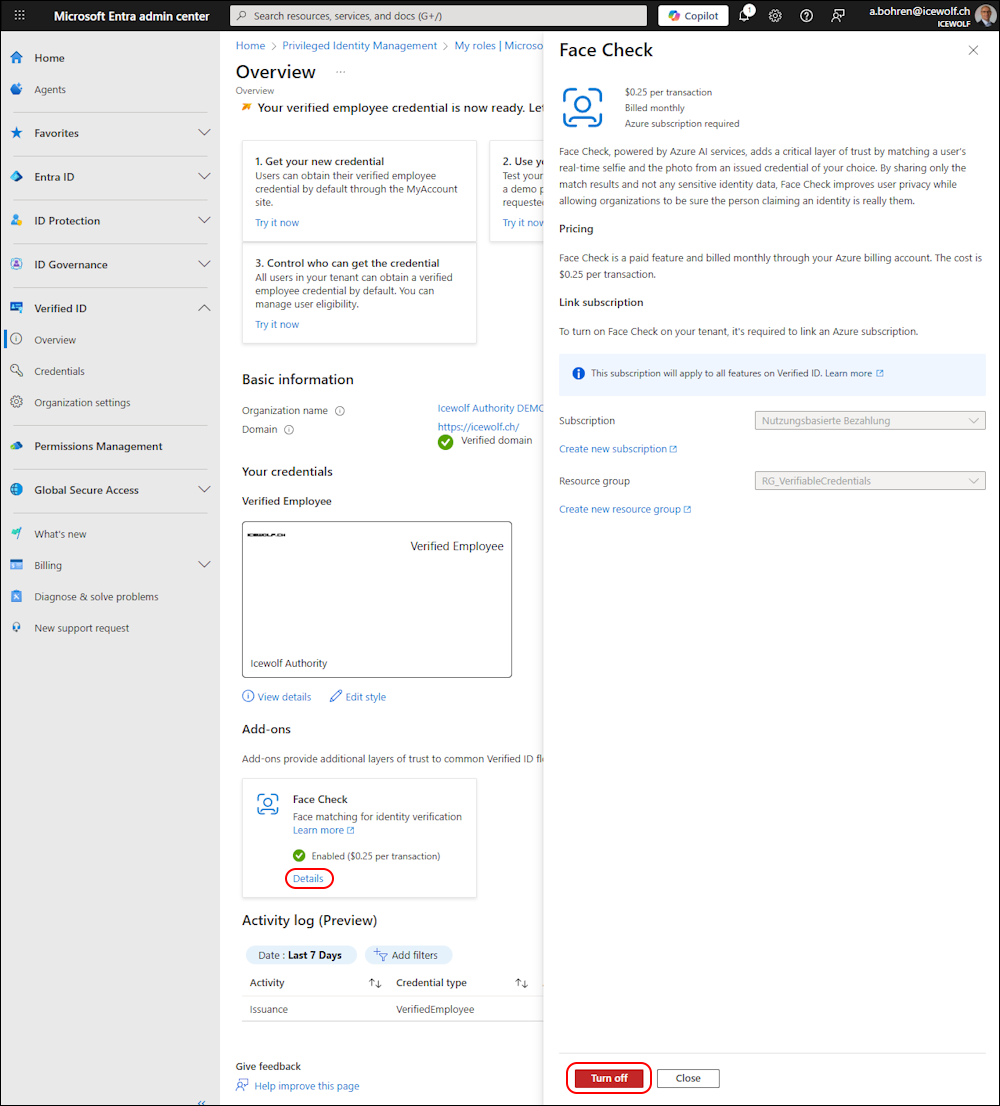1000x1106 pixels.
Task: Click Create new resource group link
Action: coord(625,509)
